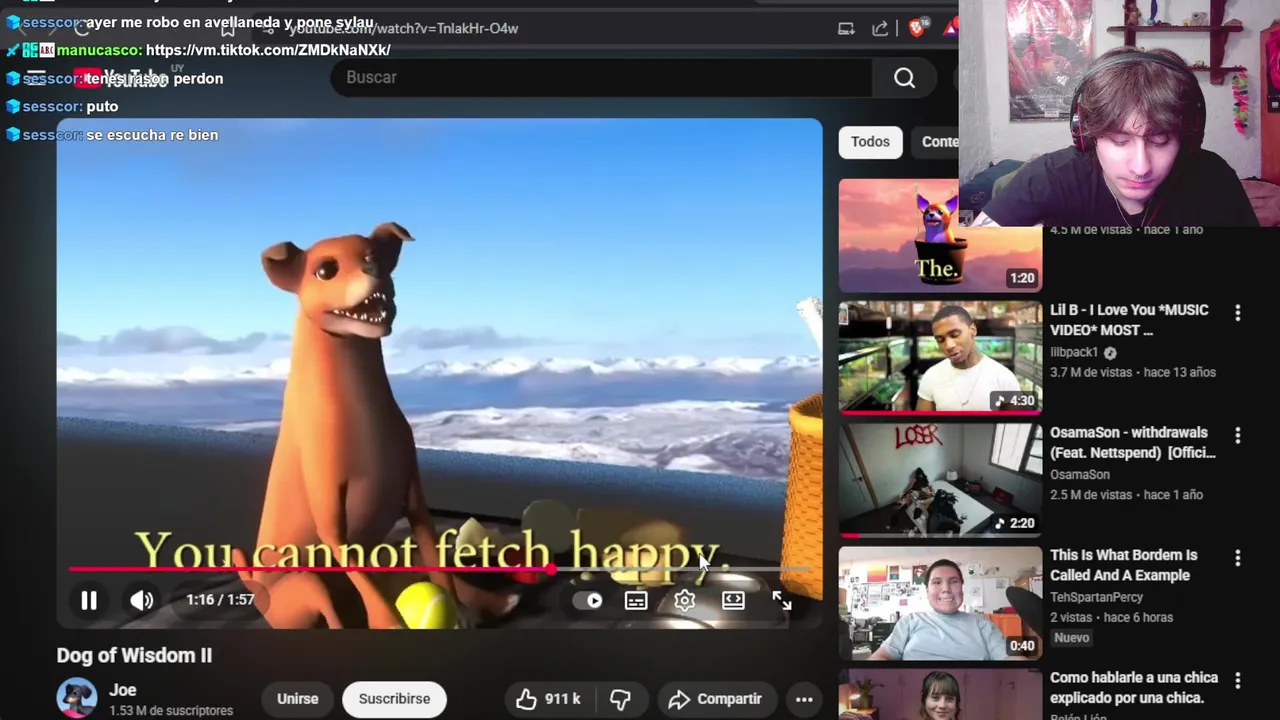The image size is (1280, 720).
Task: Click the 4:30 duration badge on Lil B thumbnail
Action: (1014, 401)
